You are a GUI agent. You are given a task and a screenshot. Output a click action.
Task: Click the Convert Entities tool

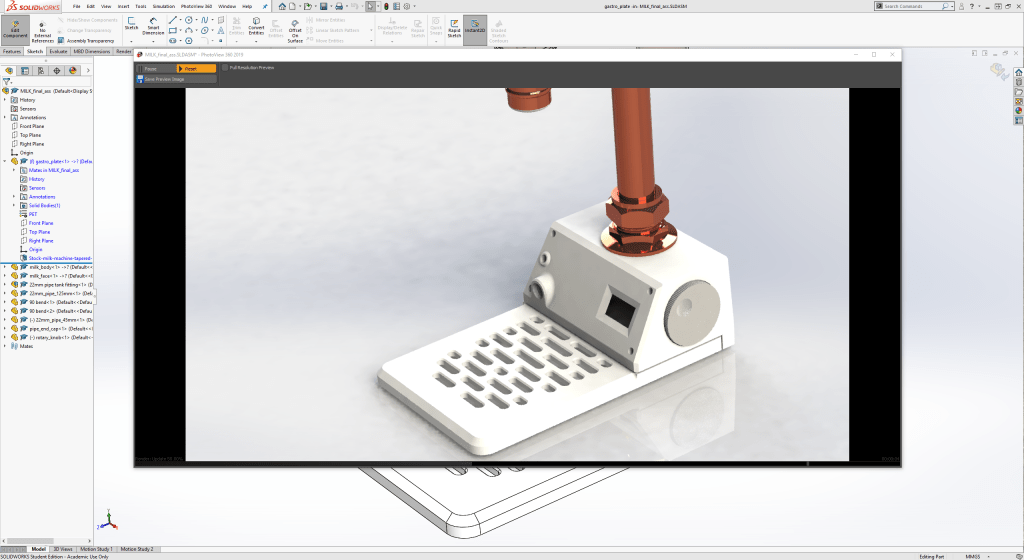click(x=256, y=27)
